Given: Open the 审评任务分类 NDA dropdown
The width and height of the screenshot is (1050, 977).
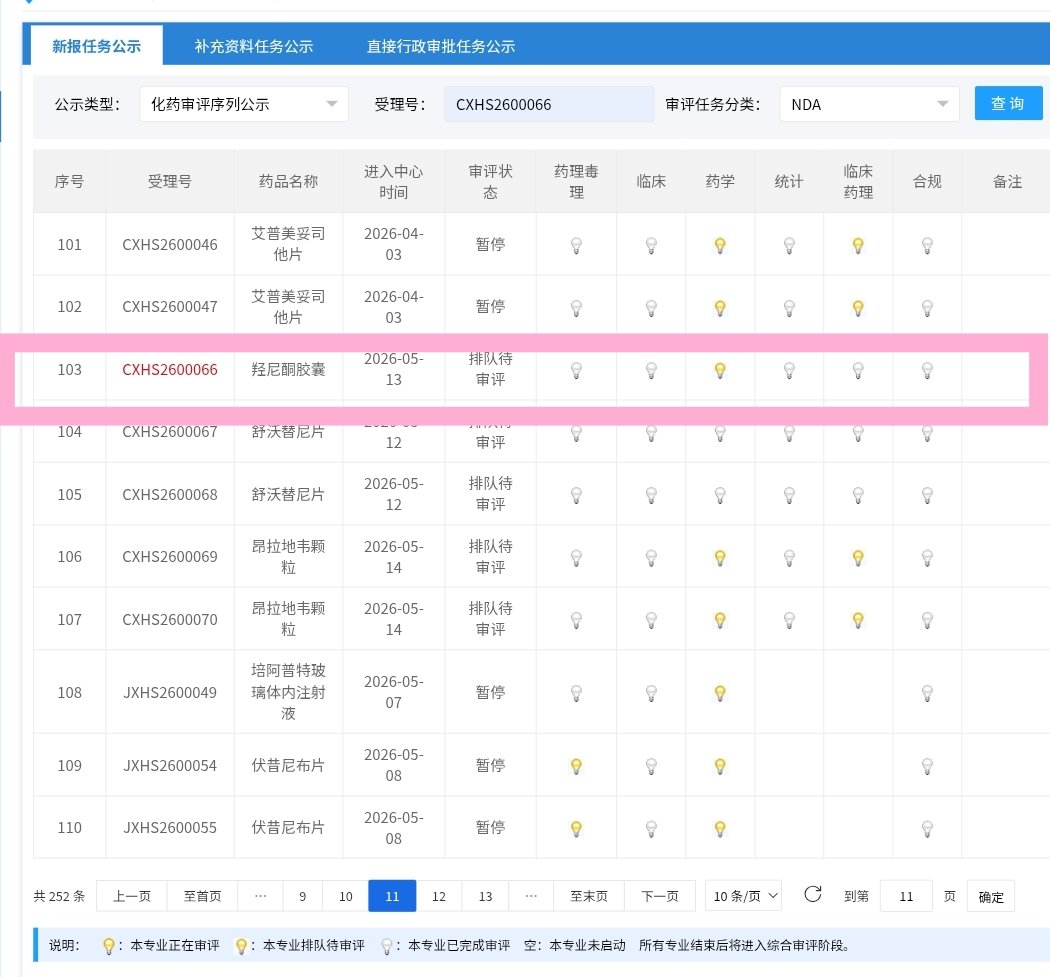Looking at the screenshot, I should [869, 104].
